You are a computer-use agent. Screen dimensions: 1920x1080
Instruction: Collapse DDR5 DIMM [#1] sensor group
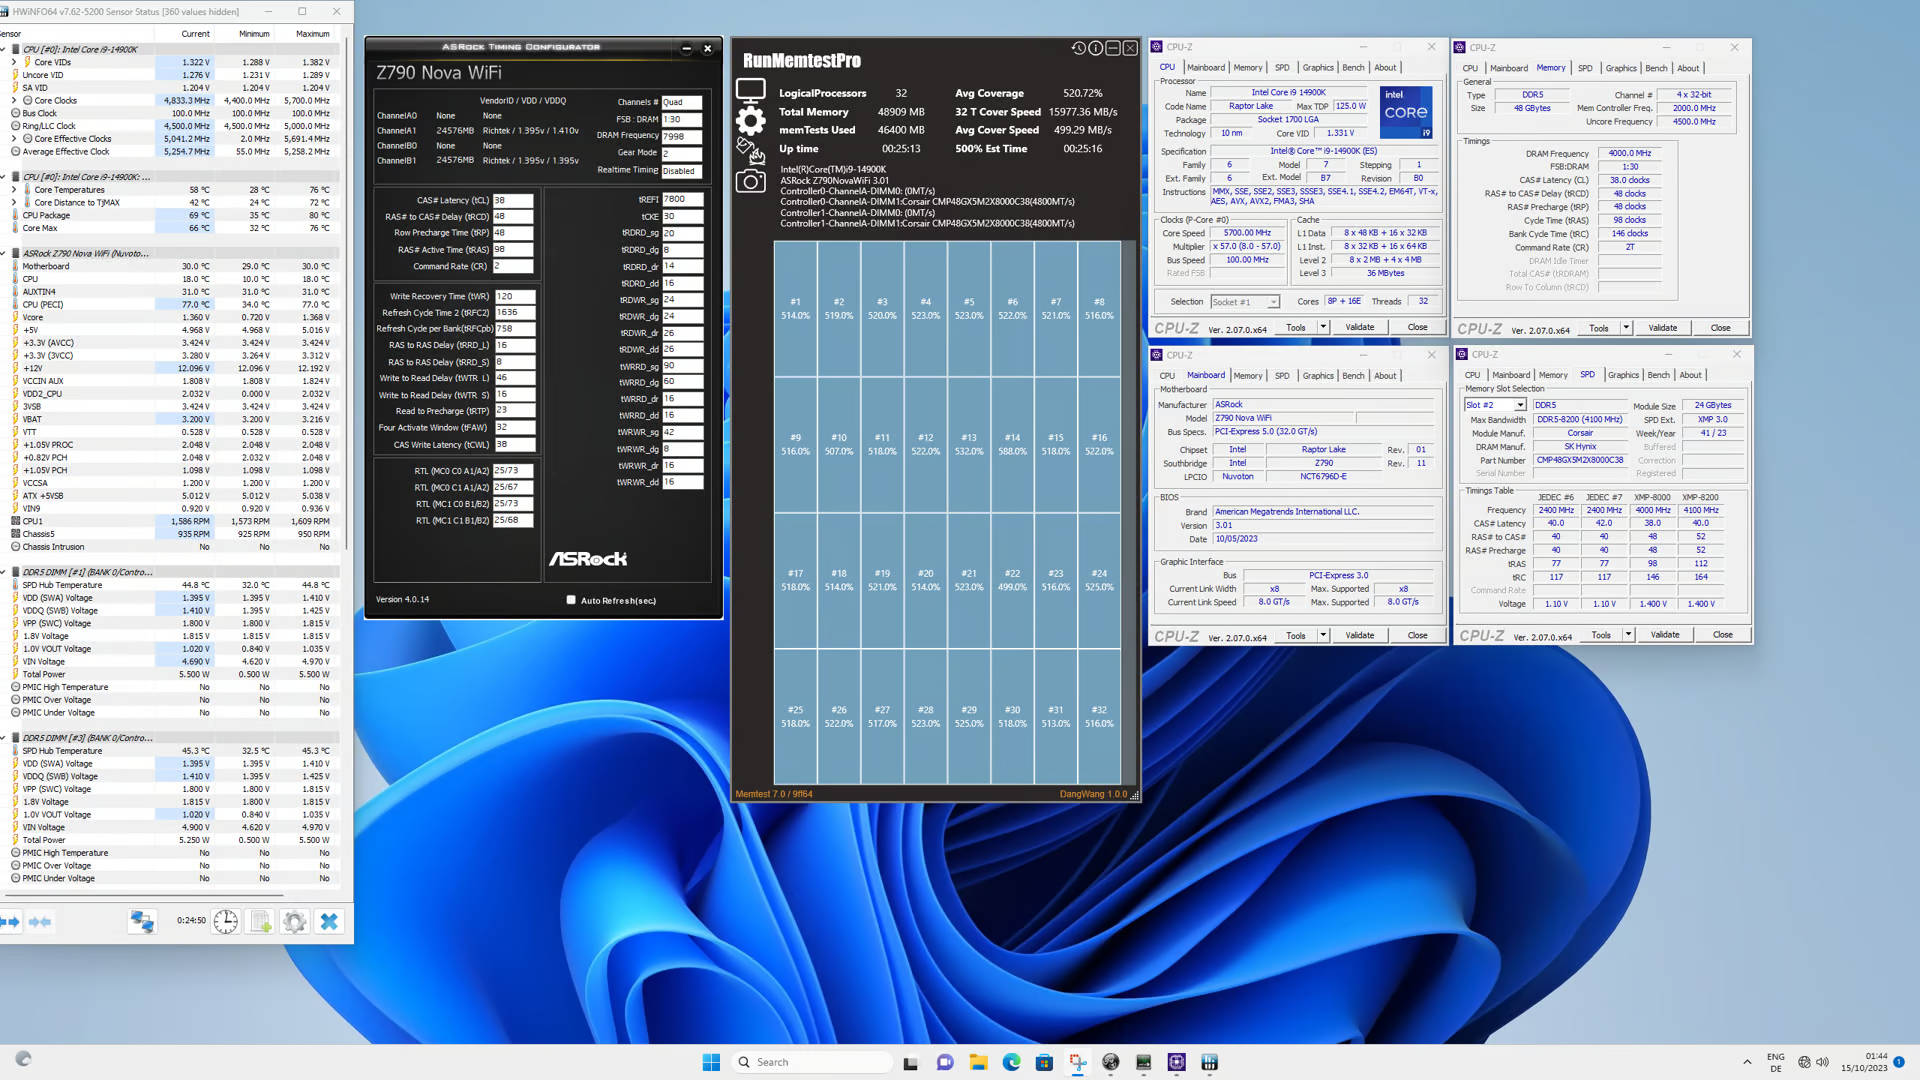(x=4, y=572)
